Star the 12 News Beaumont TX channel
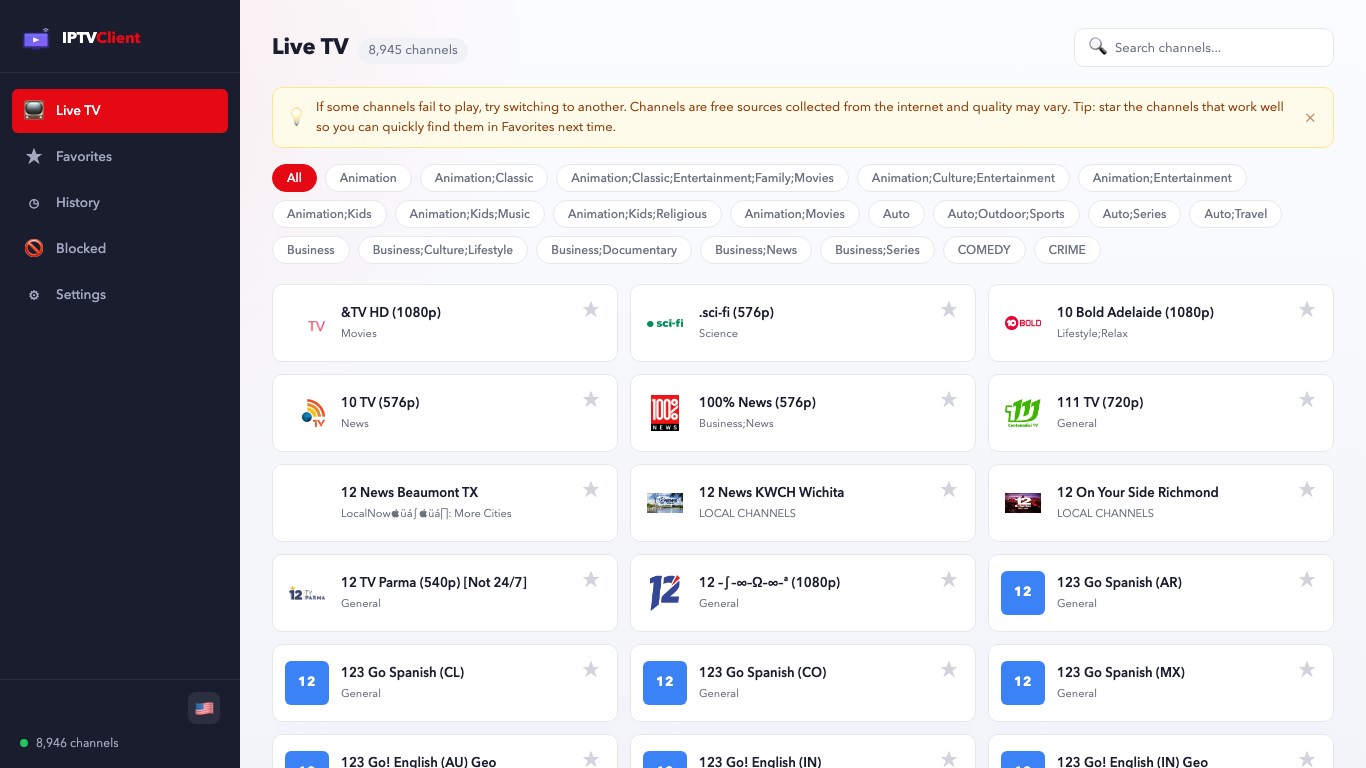The width and height of the screenshot is (1366, 768). click(591, 490)
